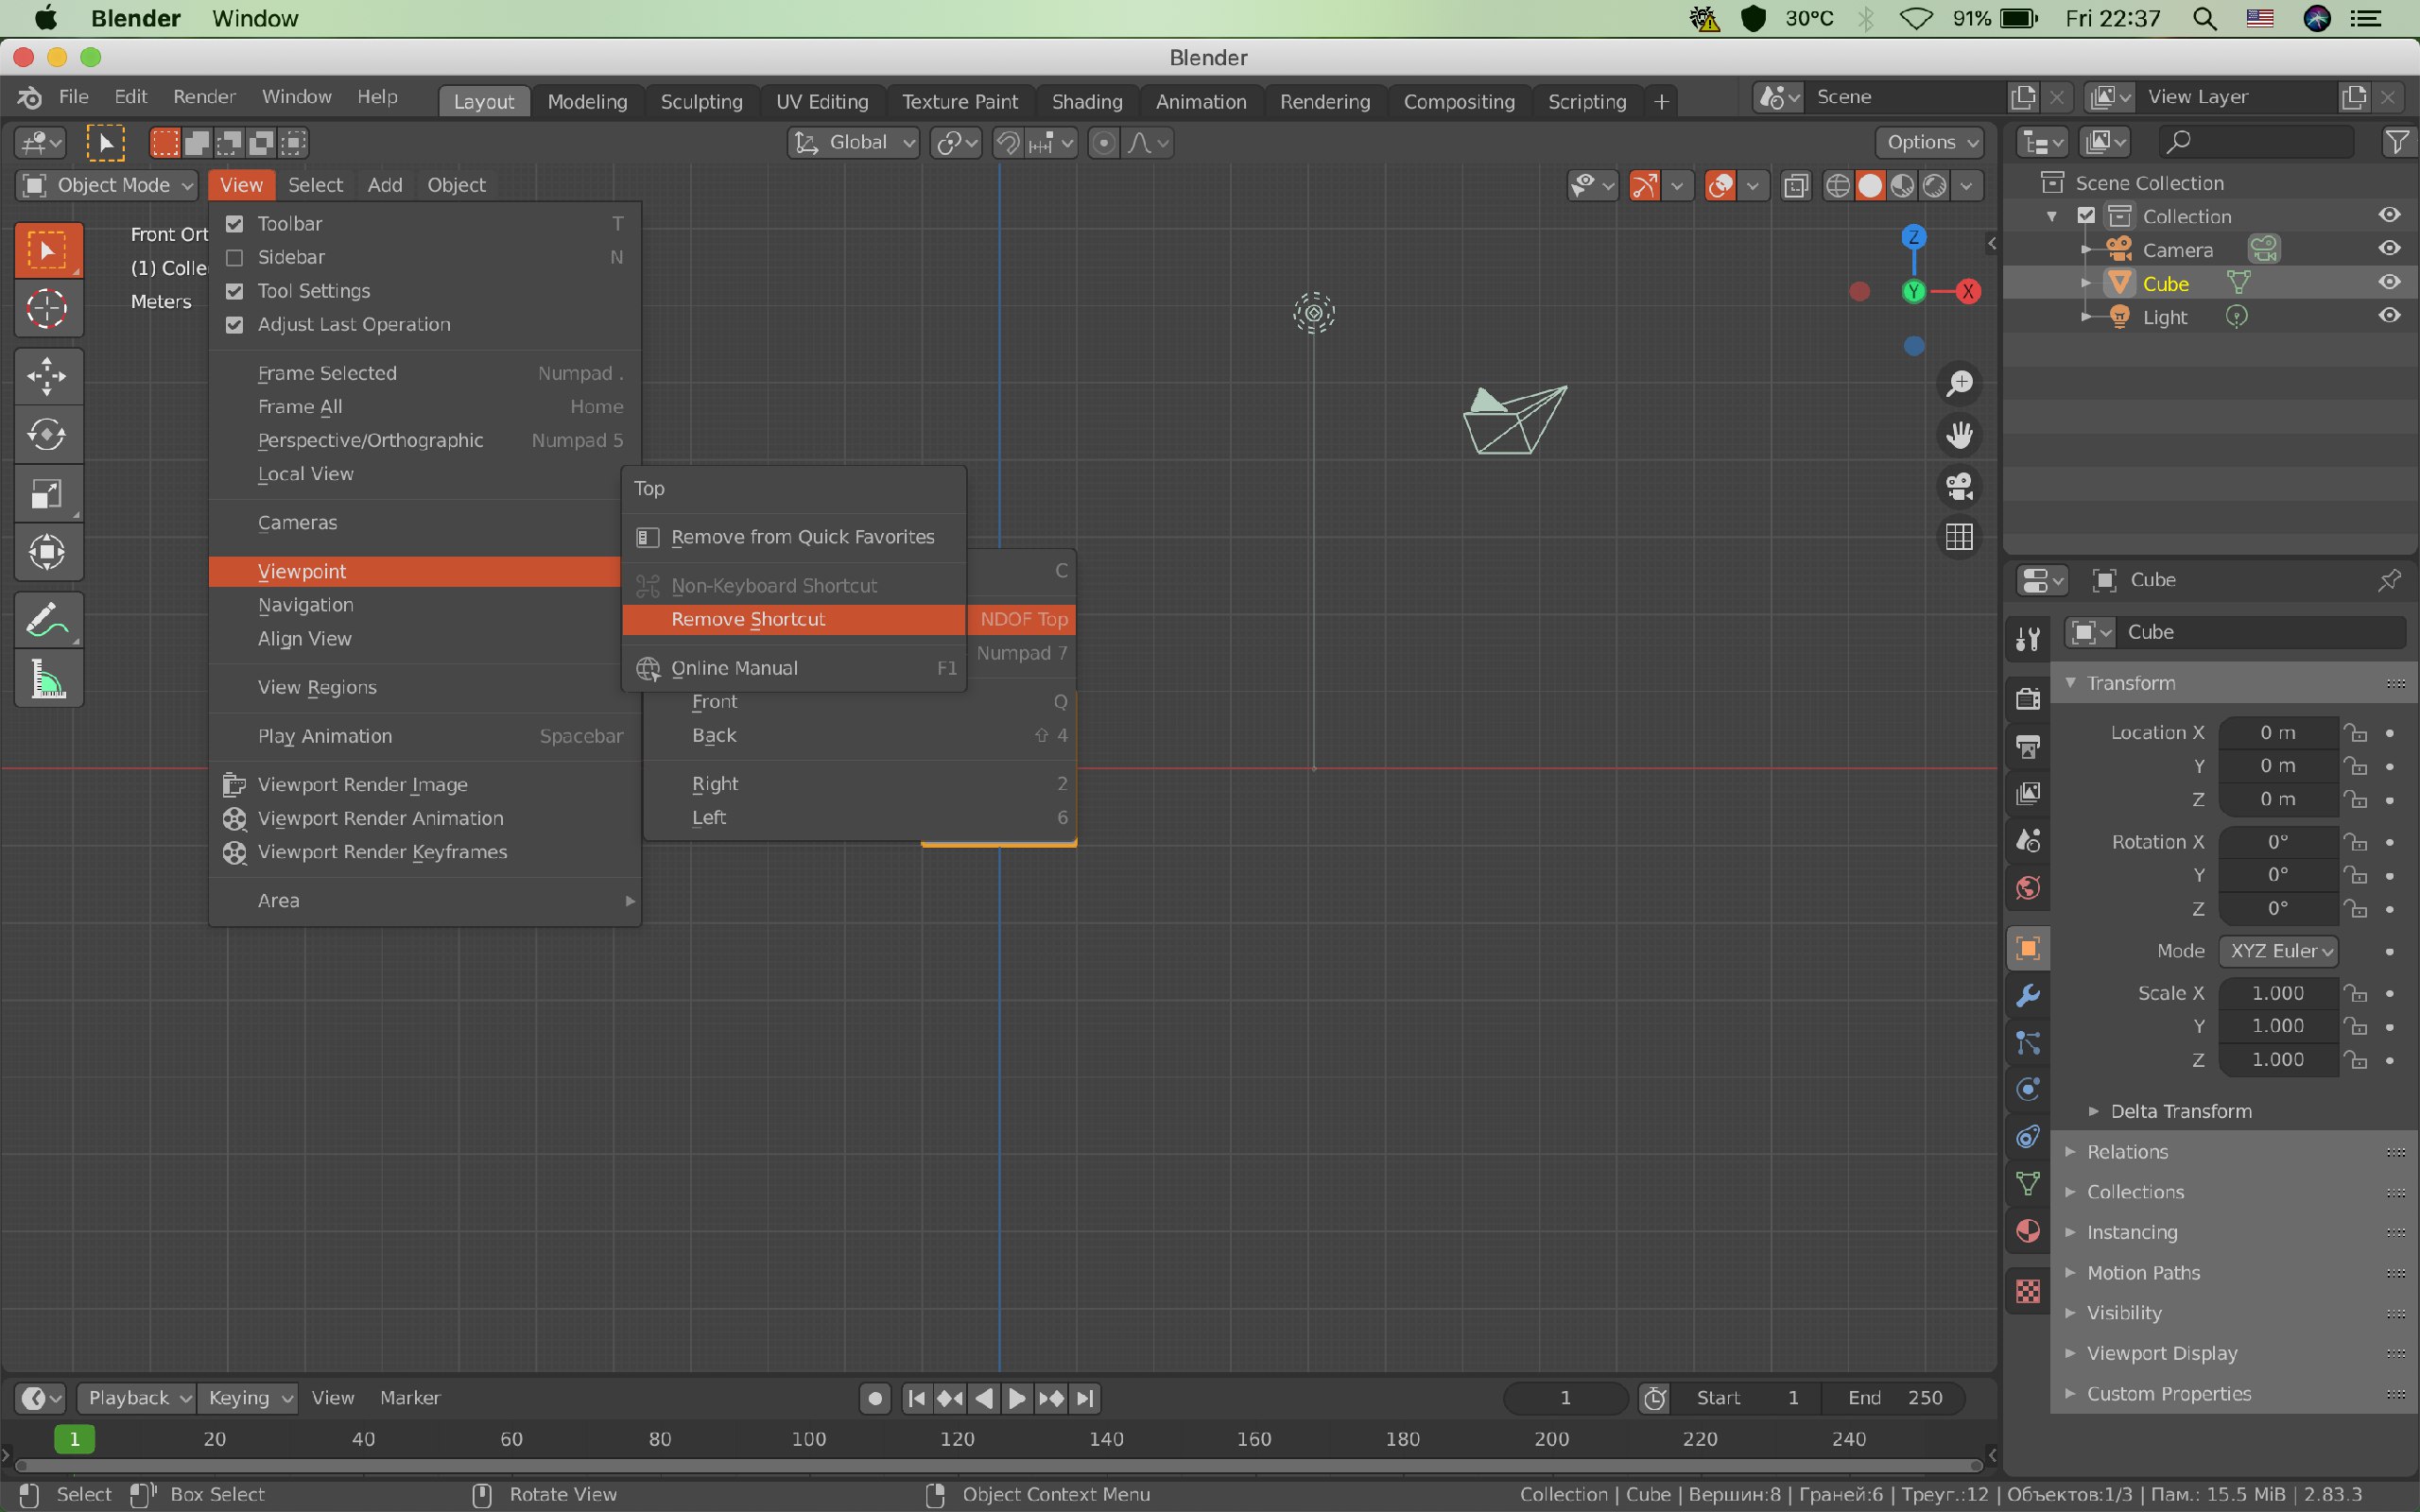Toggle Adjust Last Operation checkbox

[x=234, y=325]
